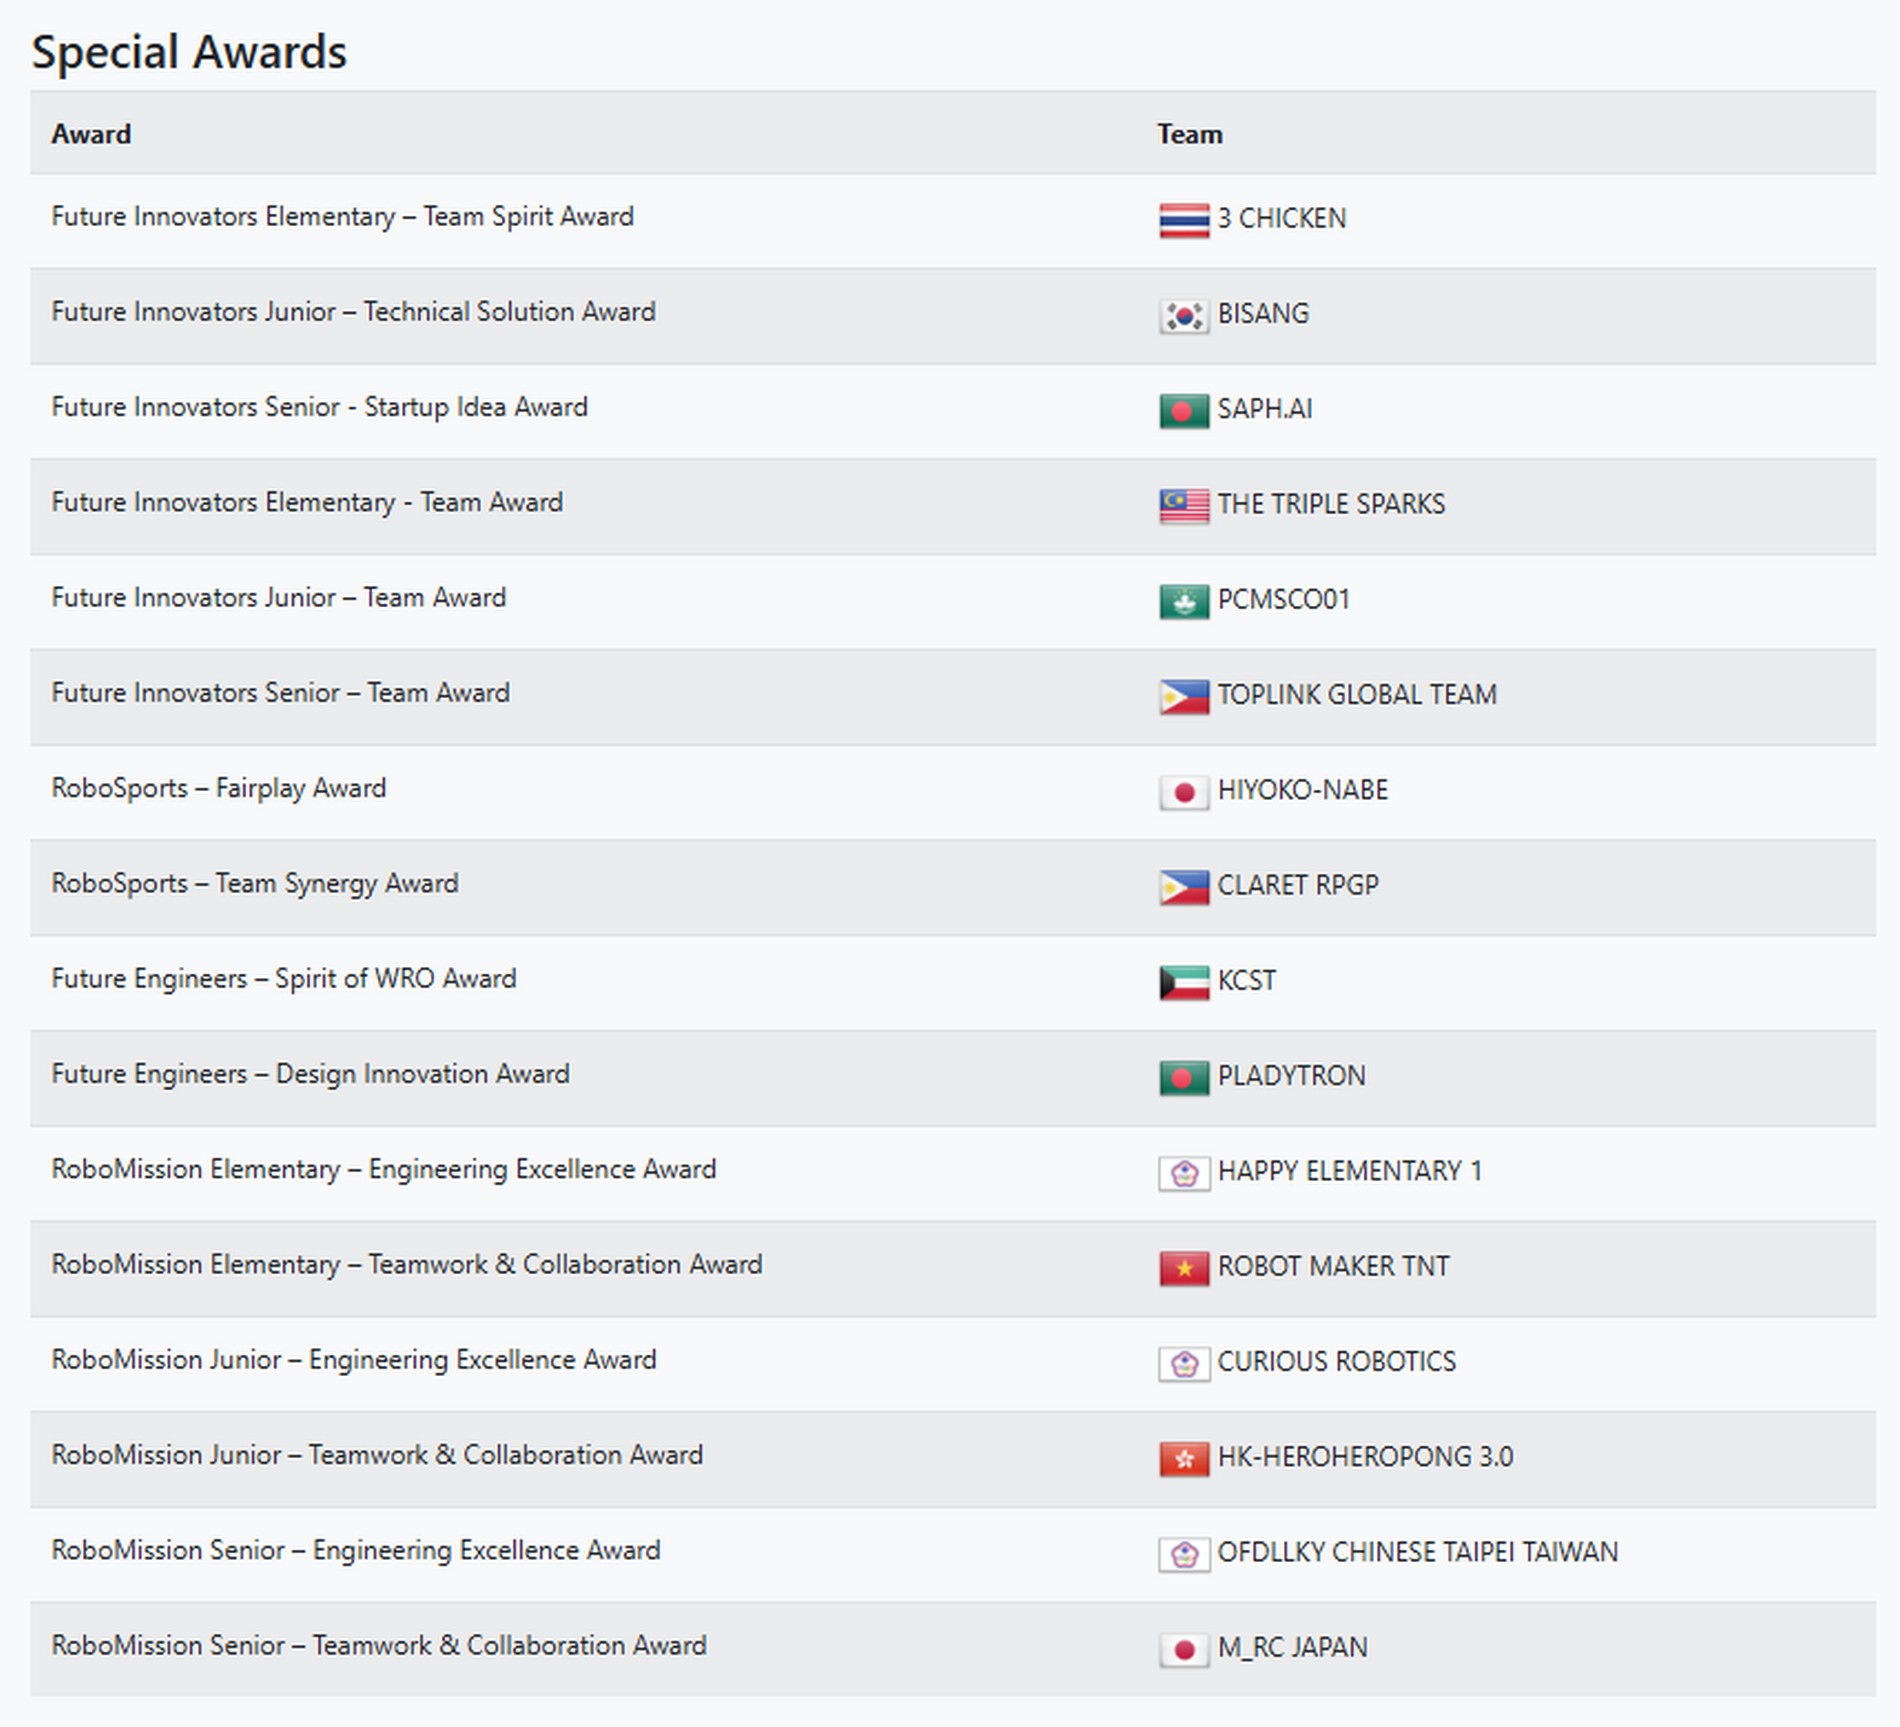Click the Philippines flag beside TOPLINK GLOBAL TEAM
The width and height of the screenshot is (1900, 1727).
(1184, 697)
